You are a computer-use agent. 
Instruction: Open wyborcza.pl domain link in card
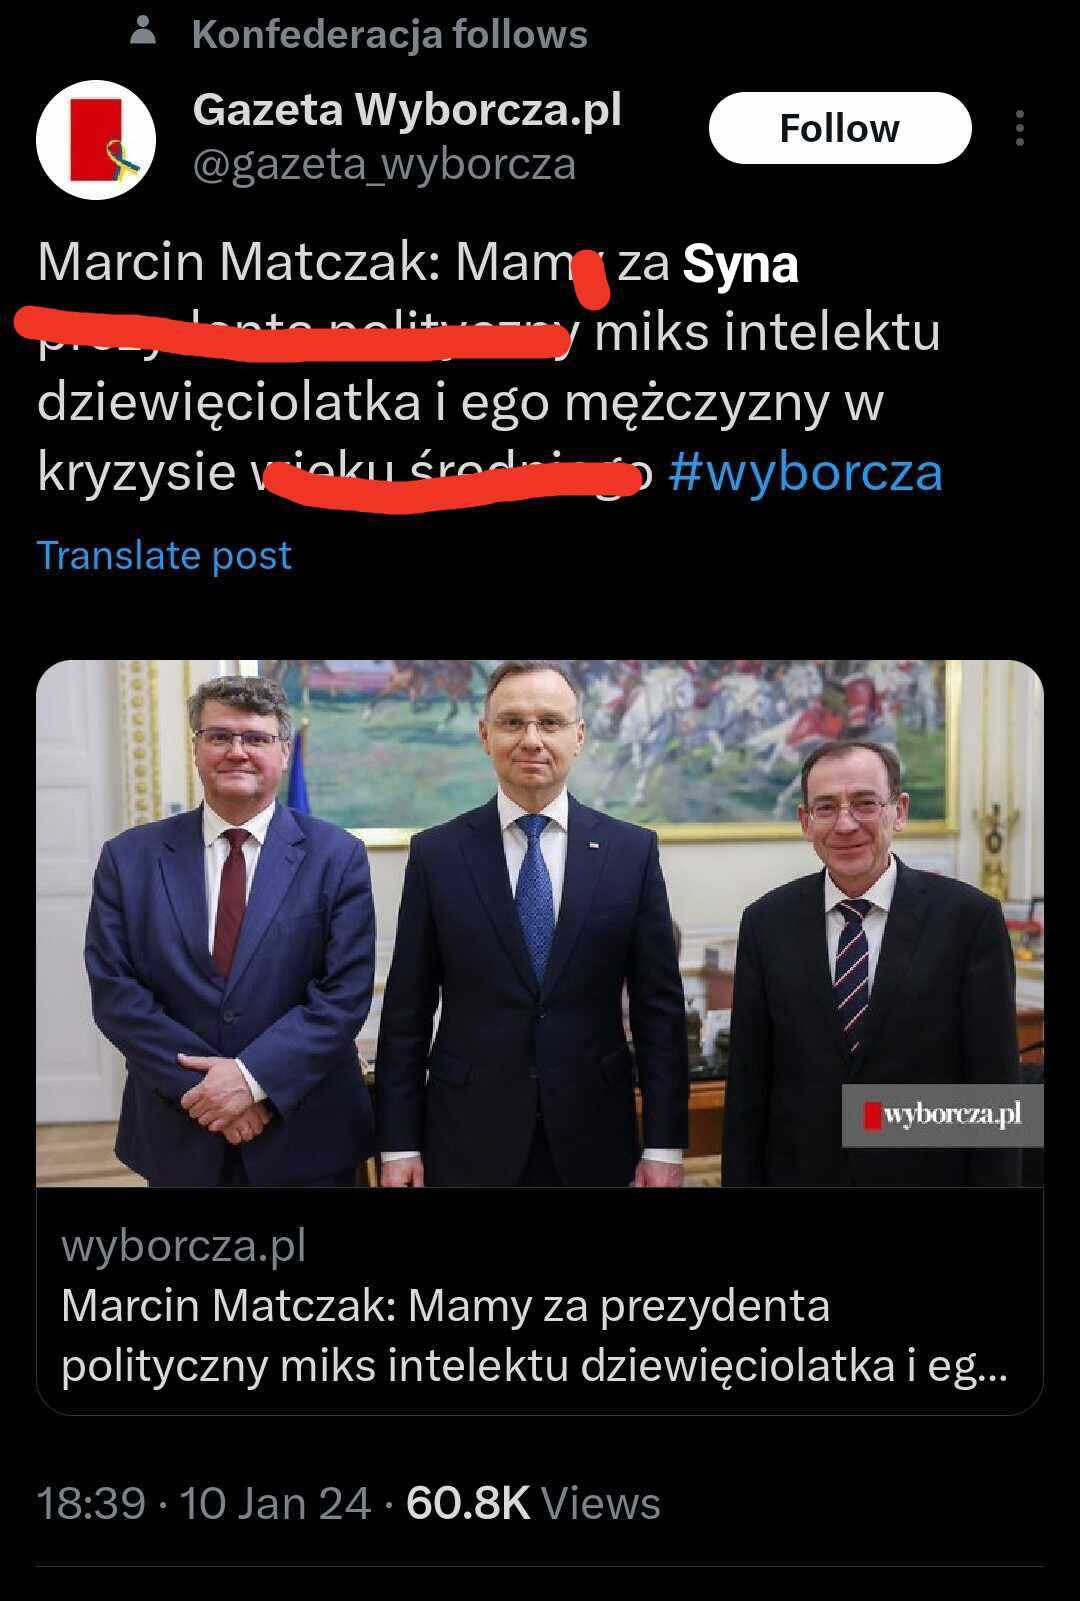coord(183,1245)
